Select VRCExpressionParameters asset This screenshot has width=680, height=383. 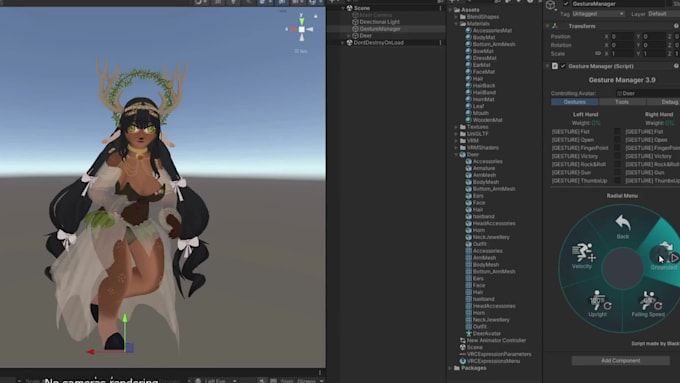tap(495, 354)
